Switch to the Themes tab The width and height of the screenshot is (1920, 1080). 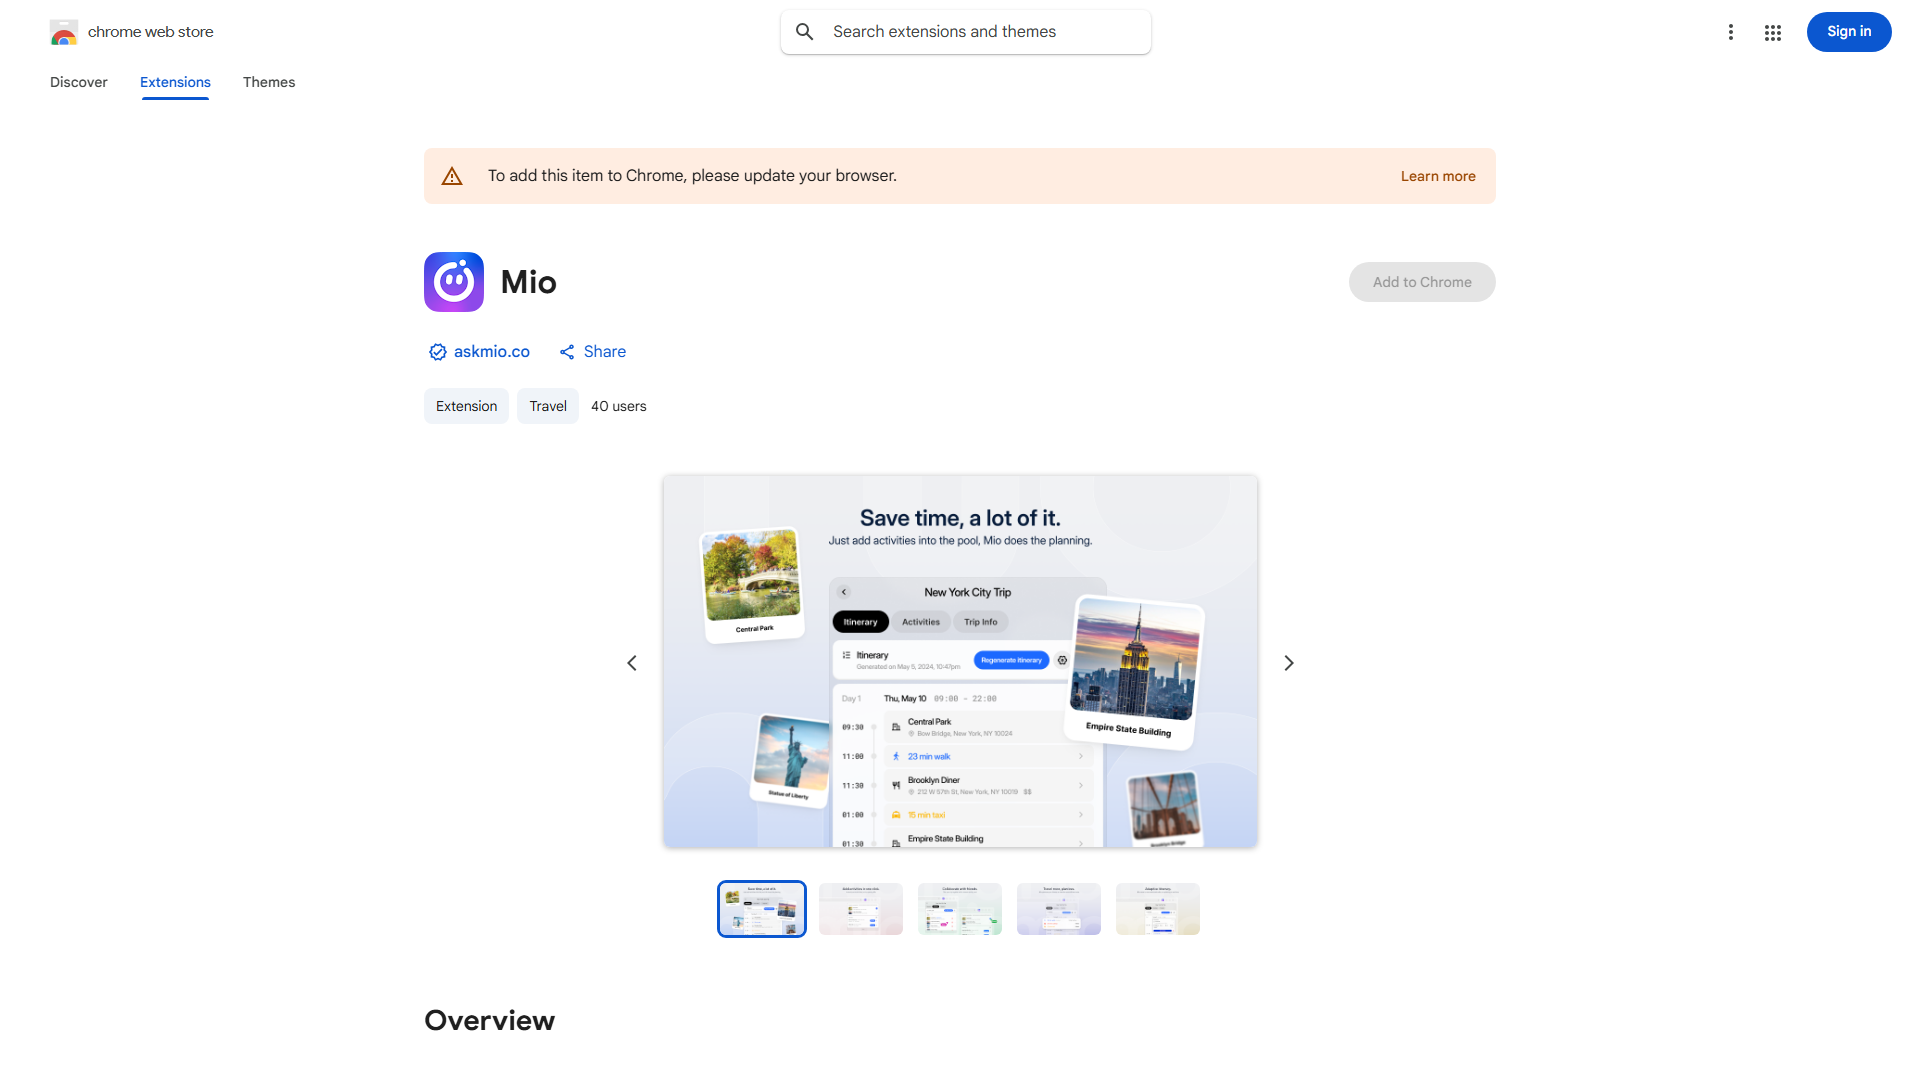tap(269, 82)
